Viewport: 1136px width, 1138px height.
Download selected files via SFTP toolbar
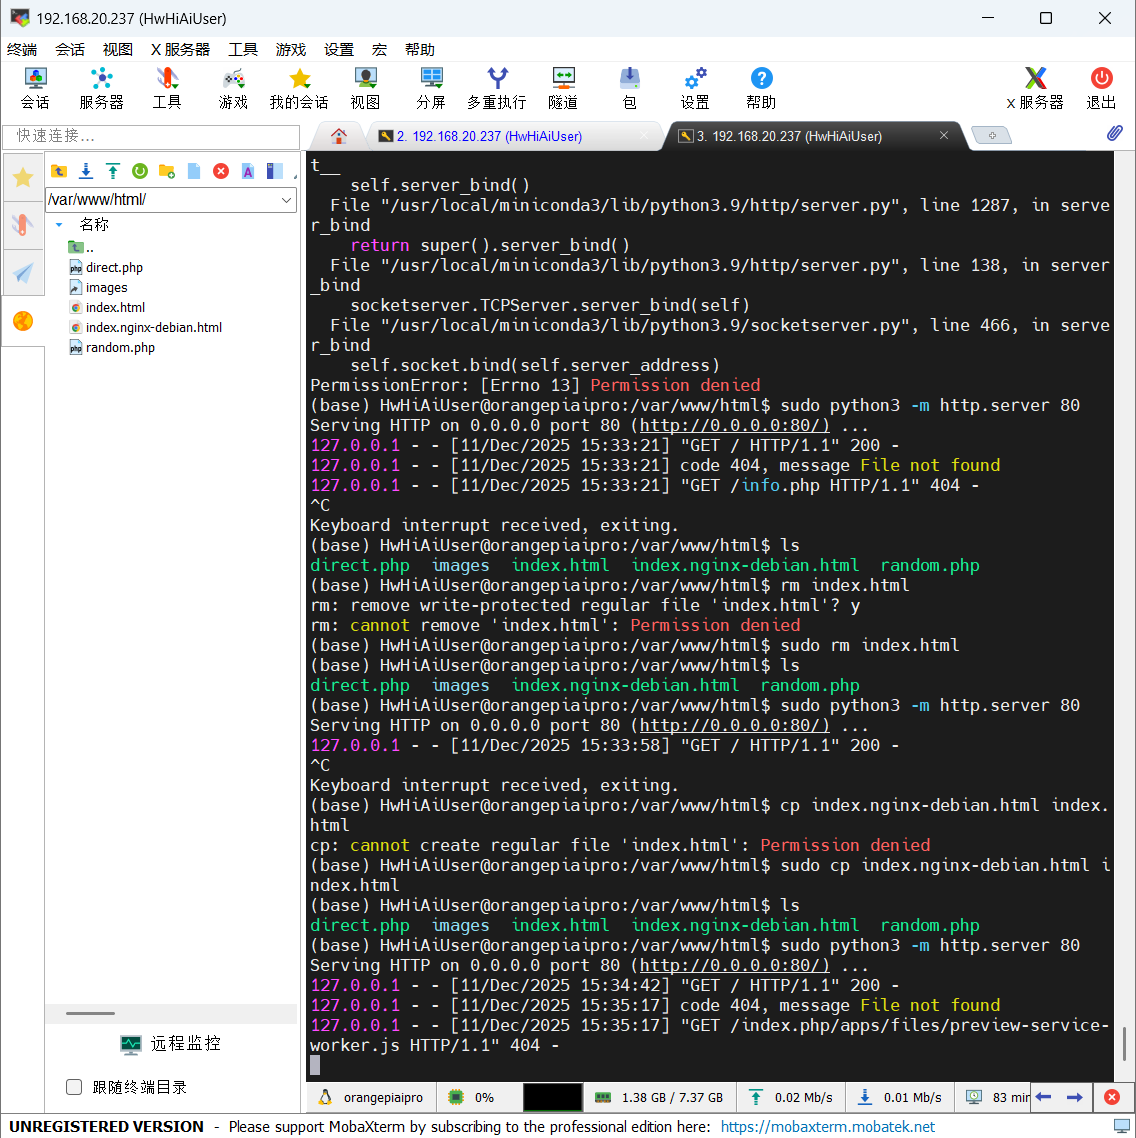86,171
